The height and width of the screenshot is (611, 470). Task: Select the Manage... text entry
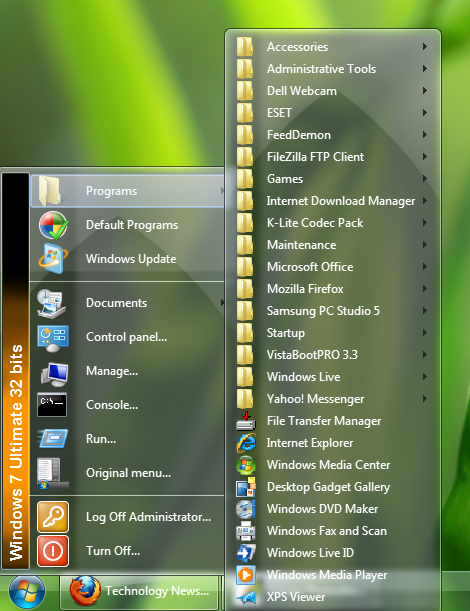pyautogui.click(x=112, y=371)
